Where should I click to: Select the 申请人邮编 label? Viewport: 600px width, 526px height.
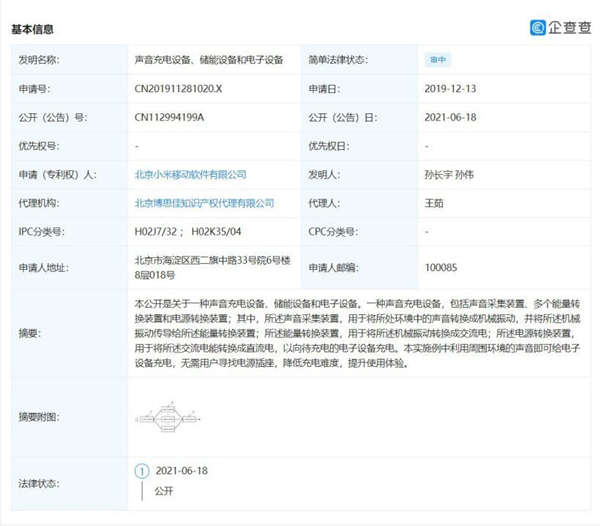(x=333, y=267)
